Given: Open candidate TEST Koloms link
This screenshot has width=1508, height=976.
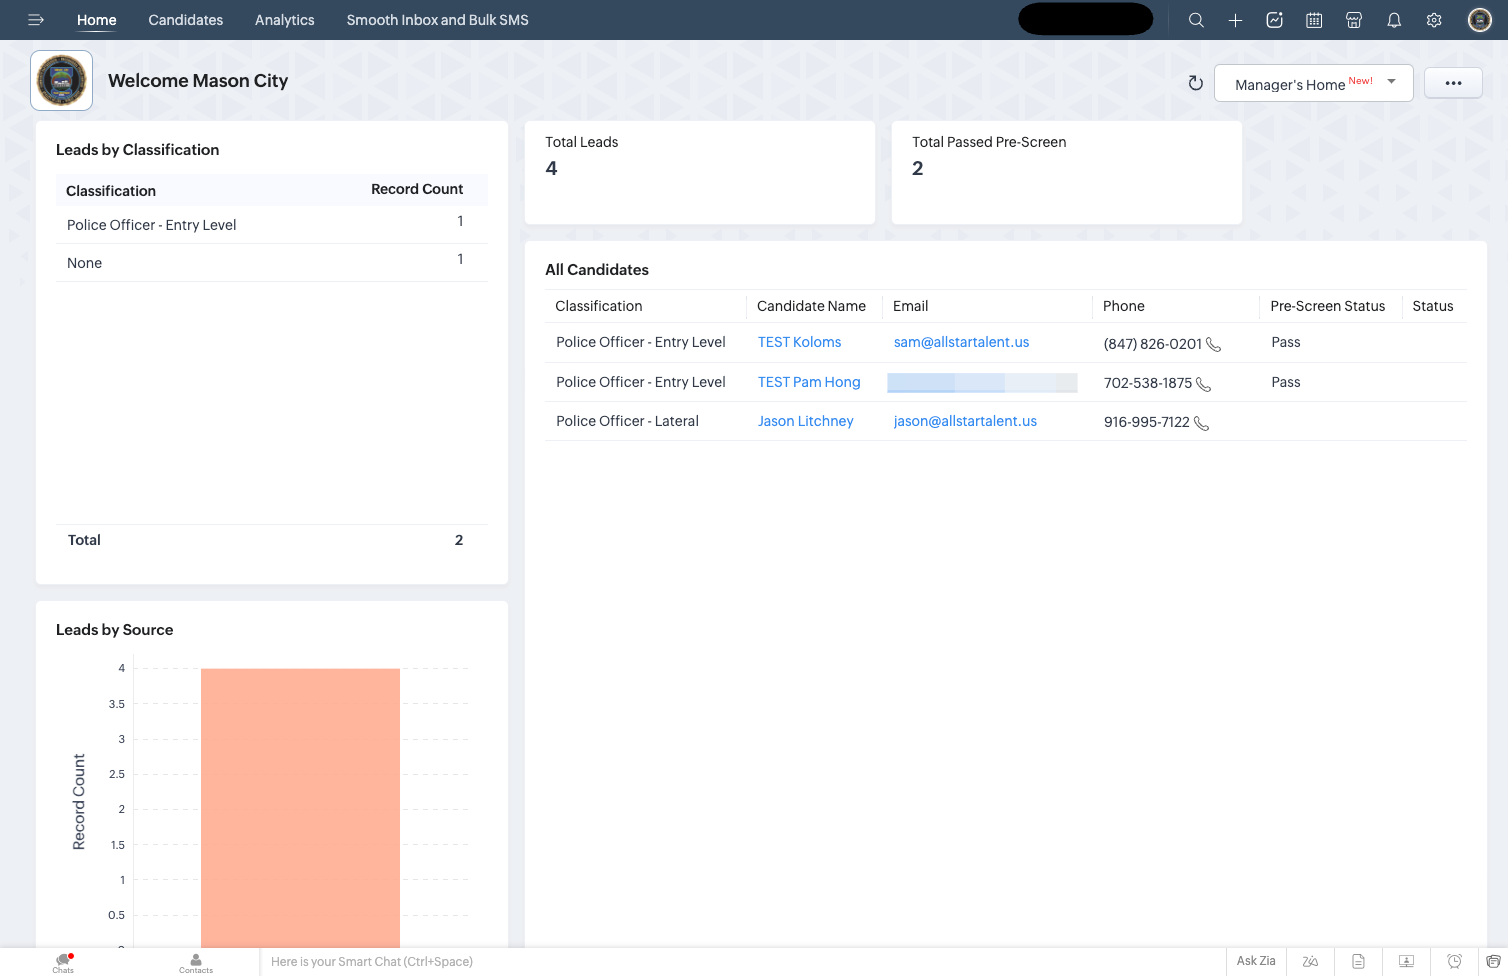Looking at the screenshot, I should click(799, 342).
